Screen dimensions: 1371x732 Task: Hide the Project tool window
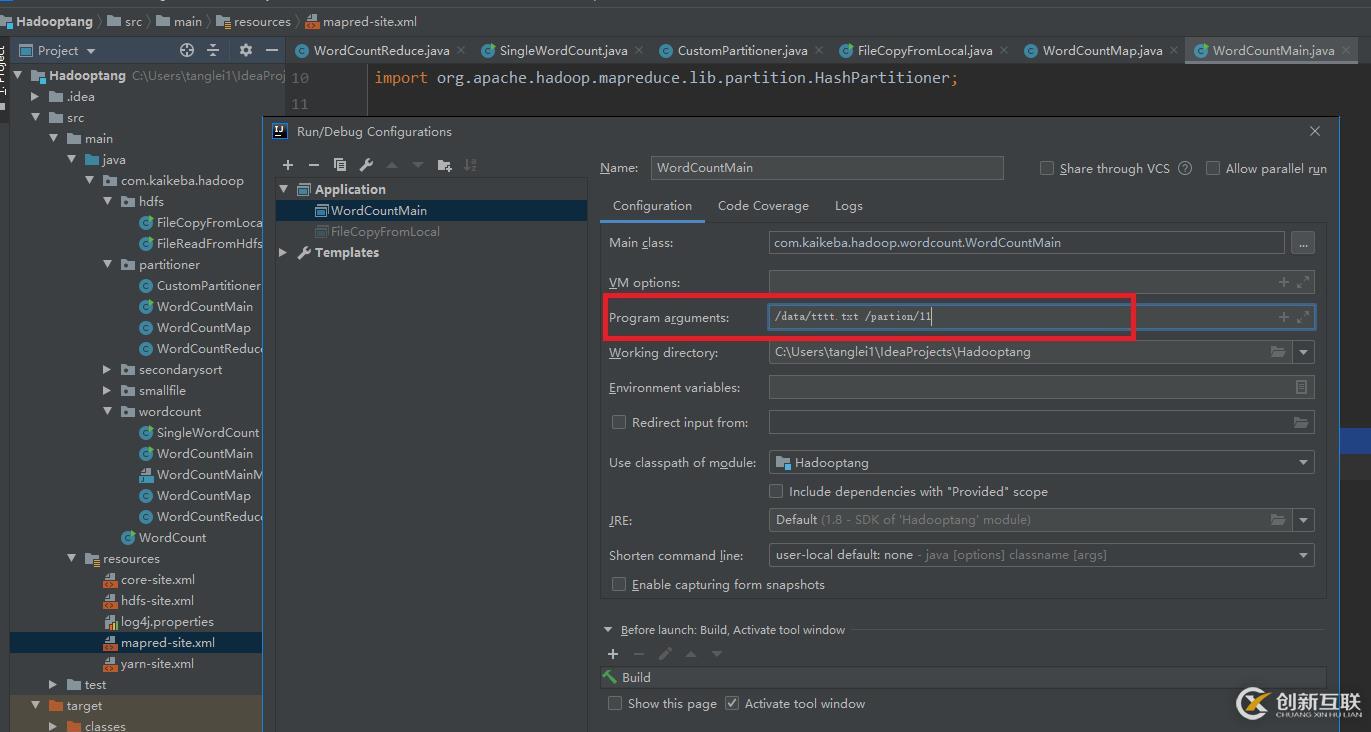[271, 50]
